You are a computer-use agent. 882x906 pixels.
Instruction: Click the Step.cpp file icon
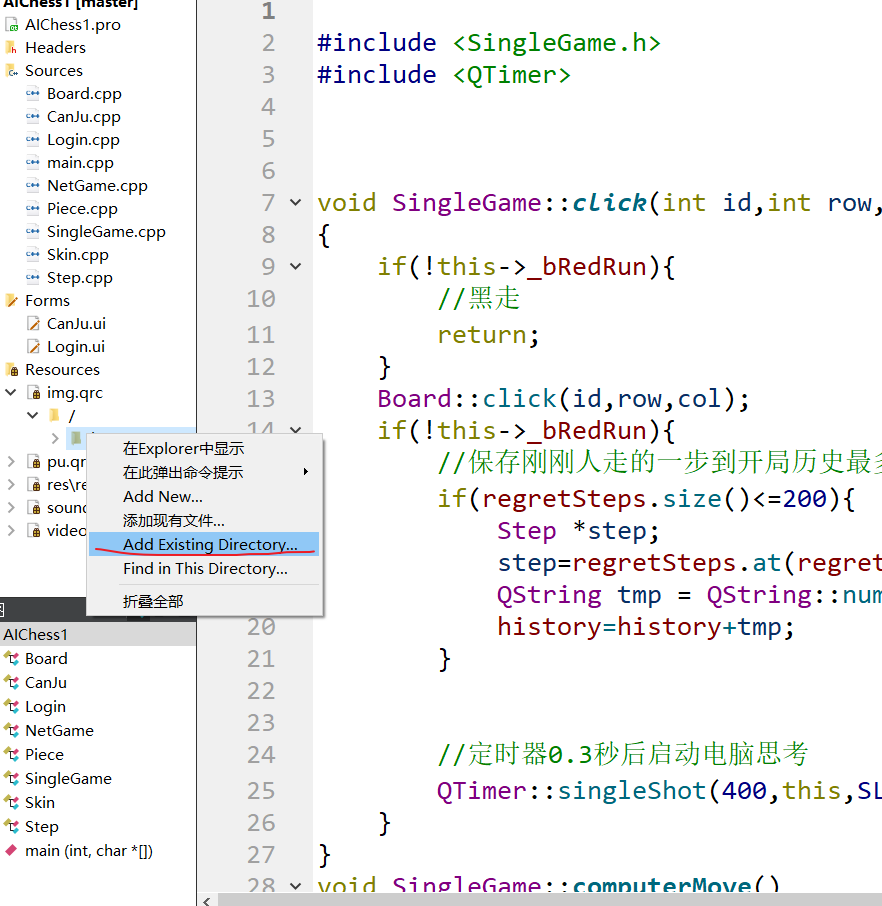[33, 278]
